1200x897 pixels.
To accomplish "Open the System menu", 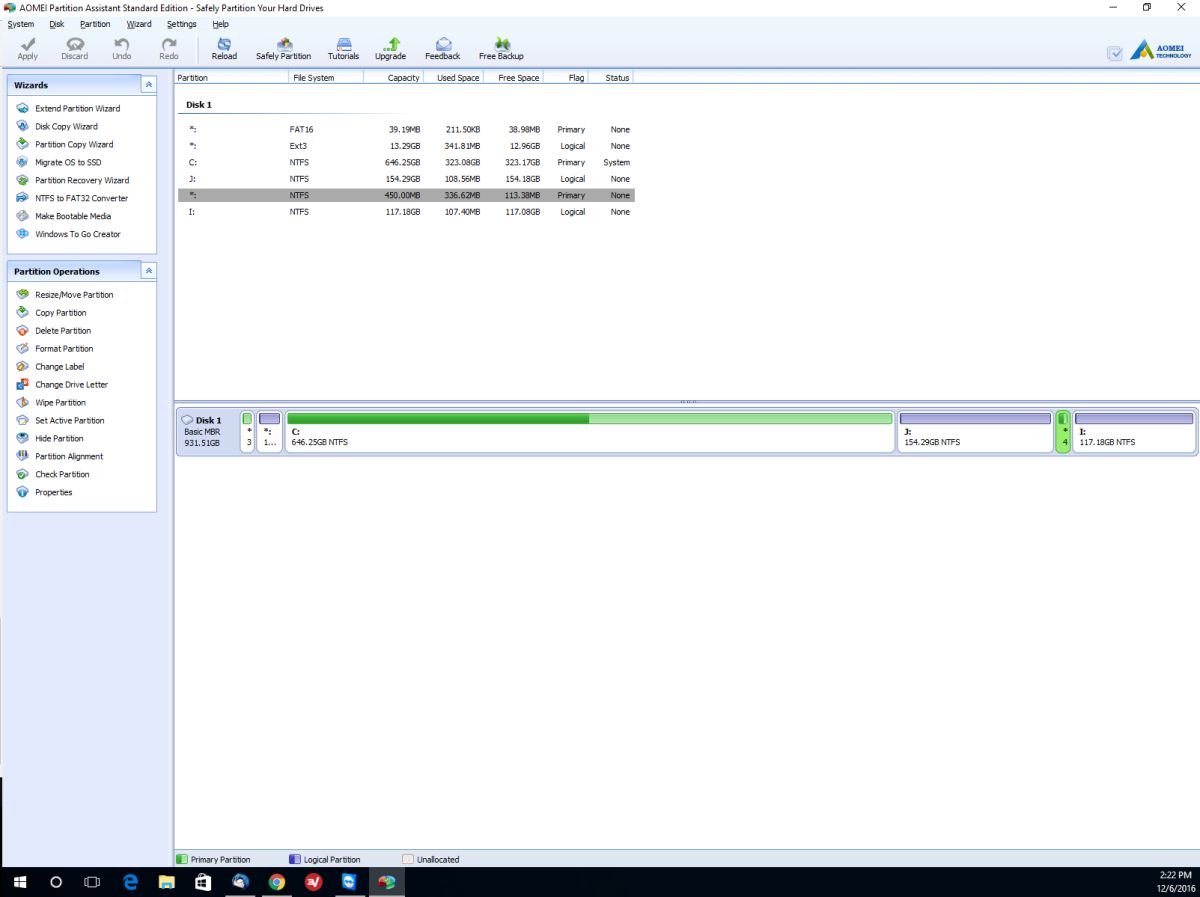I will 21,24.
